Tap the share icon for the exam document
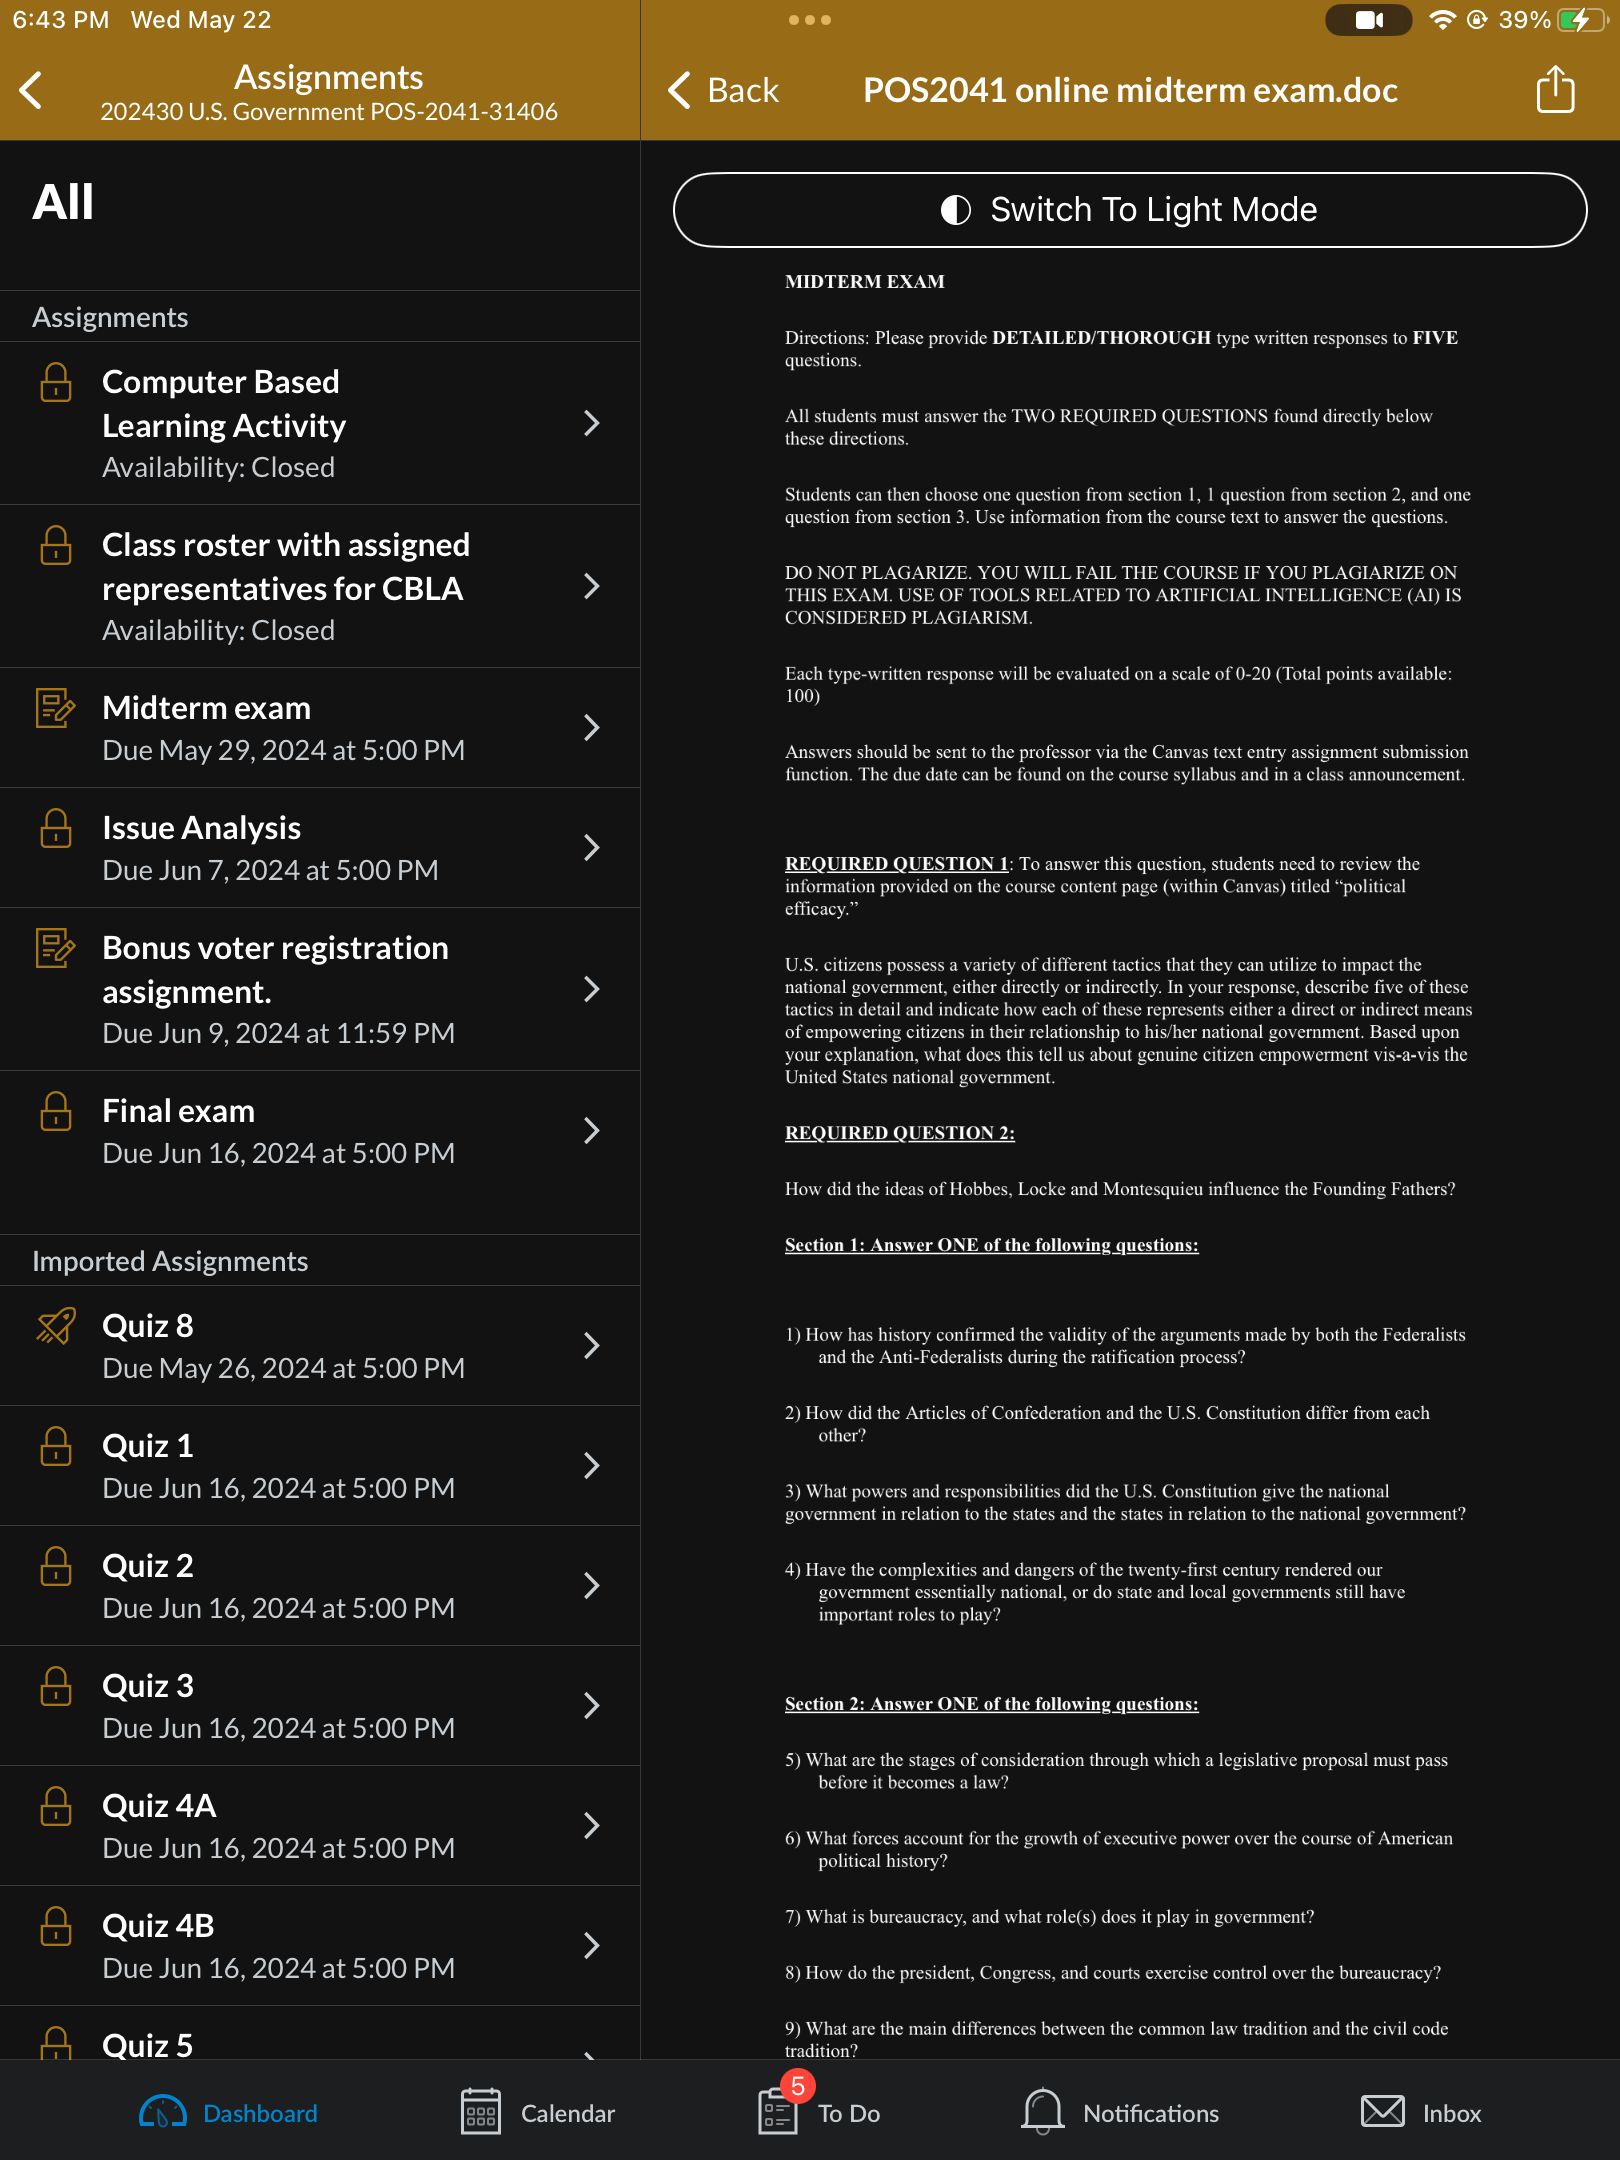 pyautogui.click(x=1555, y=90)
